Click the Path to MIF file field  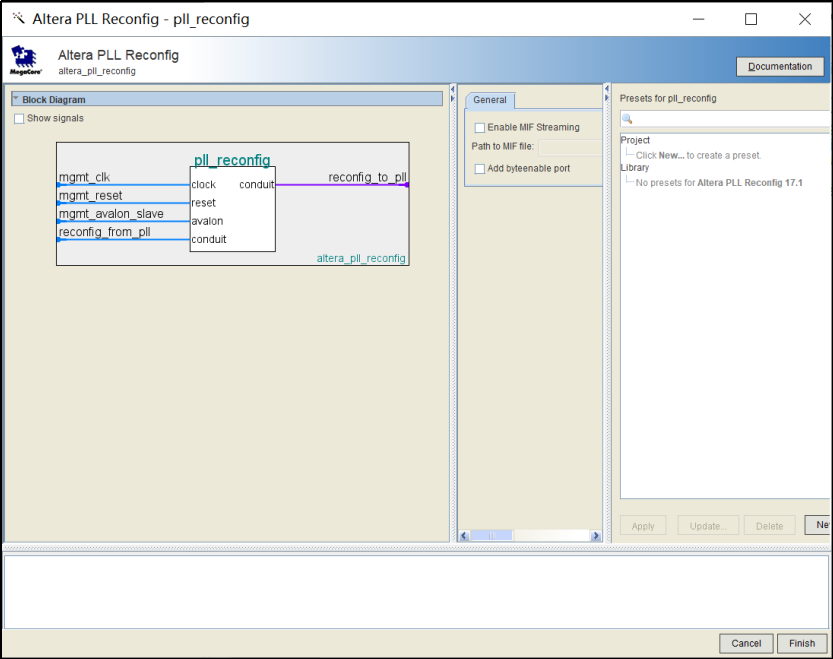[570, 147]
